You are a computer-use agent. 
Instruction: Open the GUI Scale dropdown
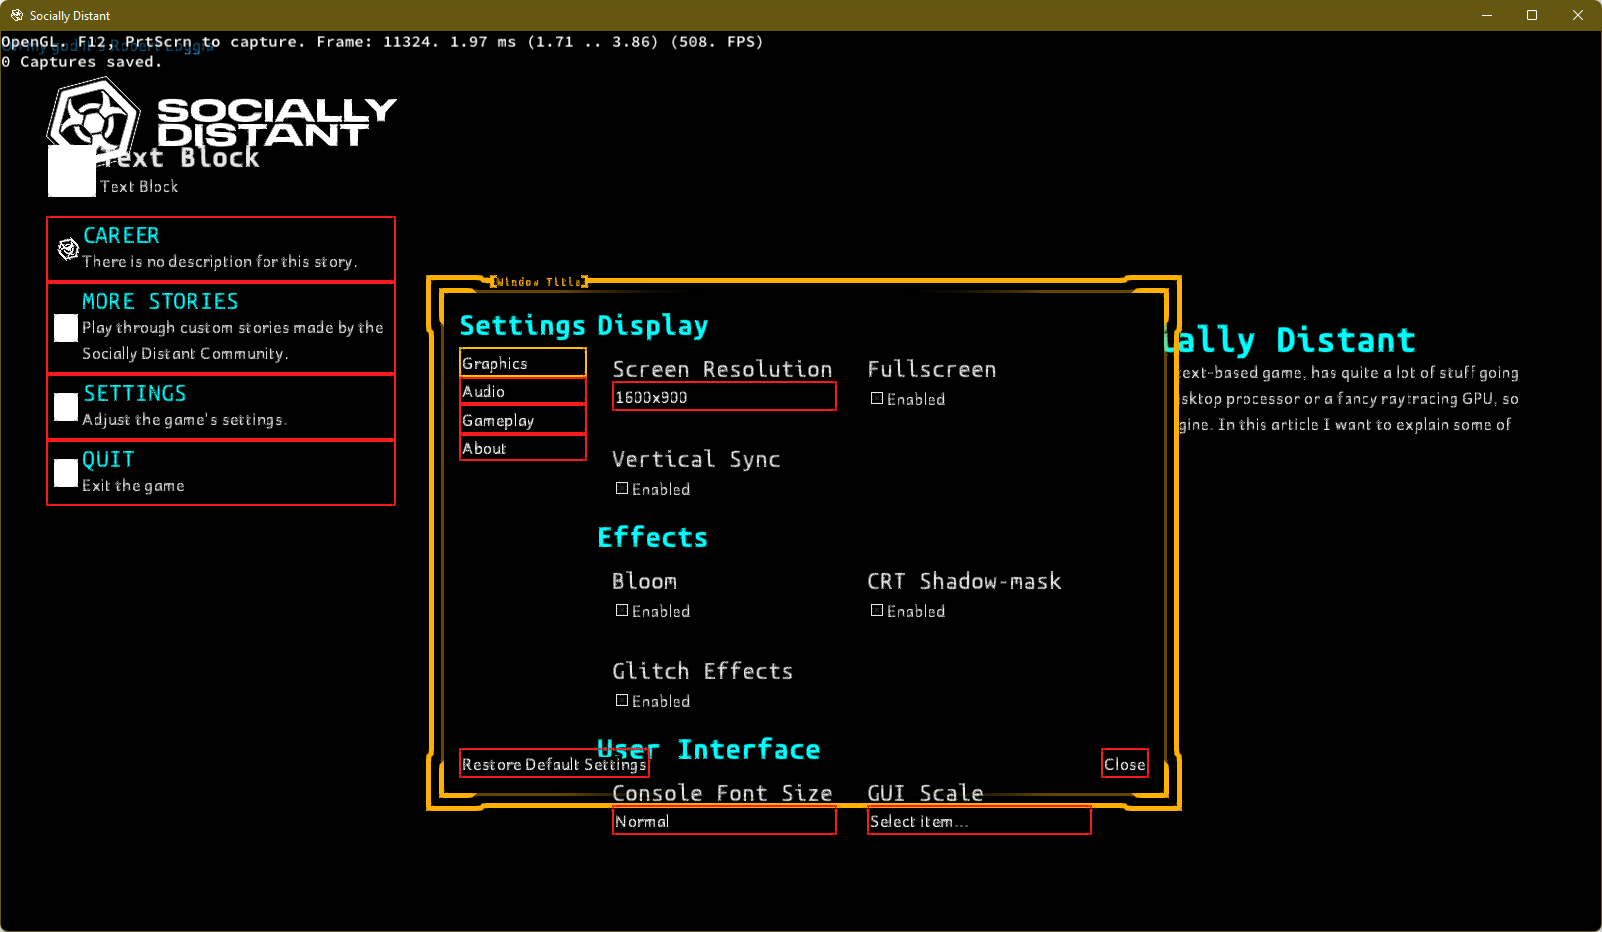coord(979,821)
